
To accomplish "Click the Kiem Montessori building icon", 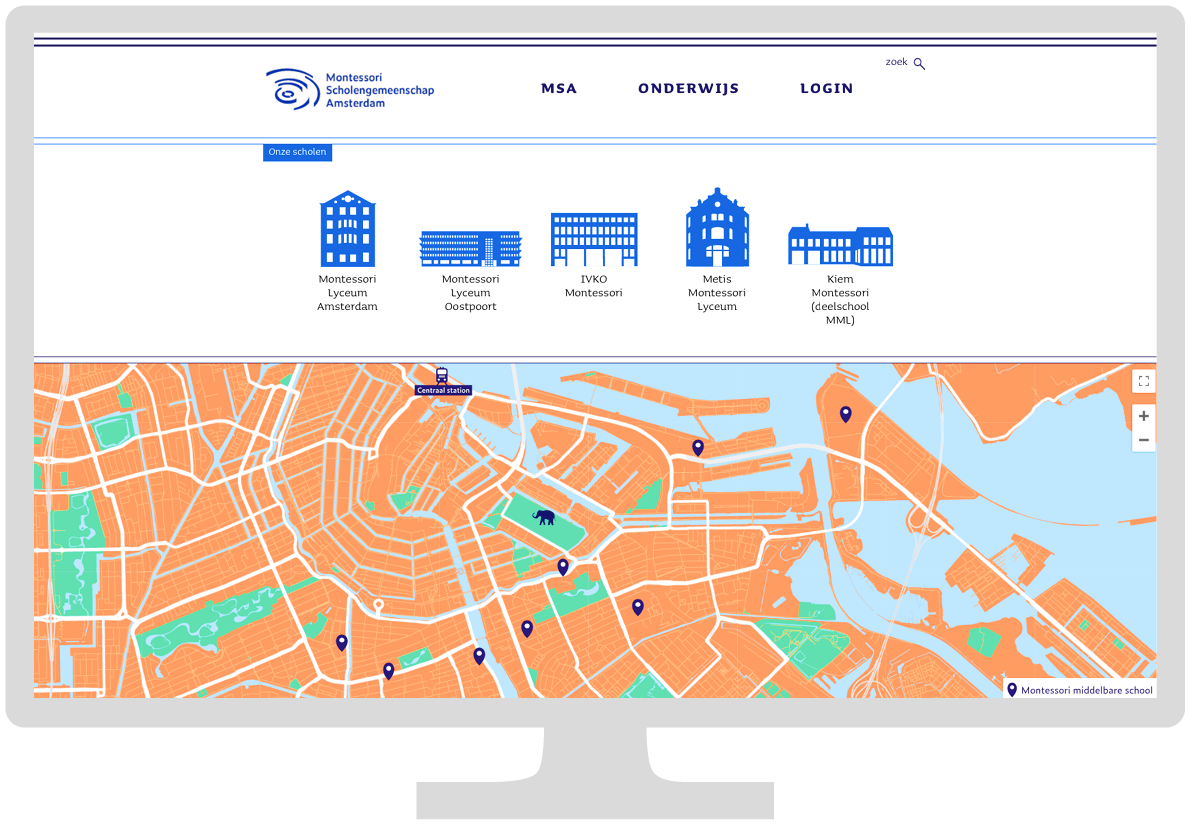I will pyautogui.click(x=840, y=245).
